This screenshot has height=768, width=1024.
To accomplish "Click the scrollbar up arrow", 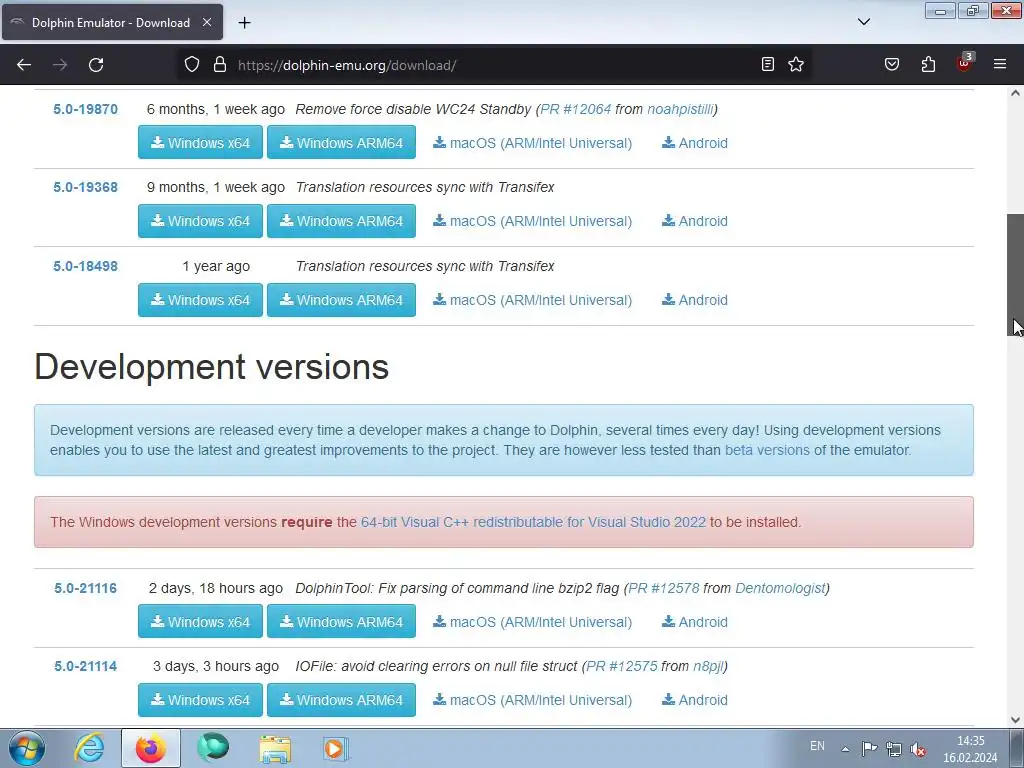I will click(x=1015, y=93).
